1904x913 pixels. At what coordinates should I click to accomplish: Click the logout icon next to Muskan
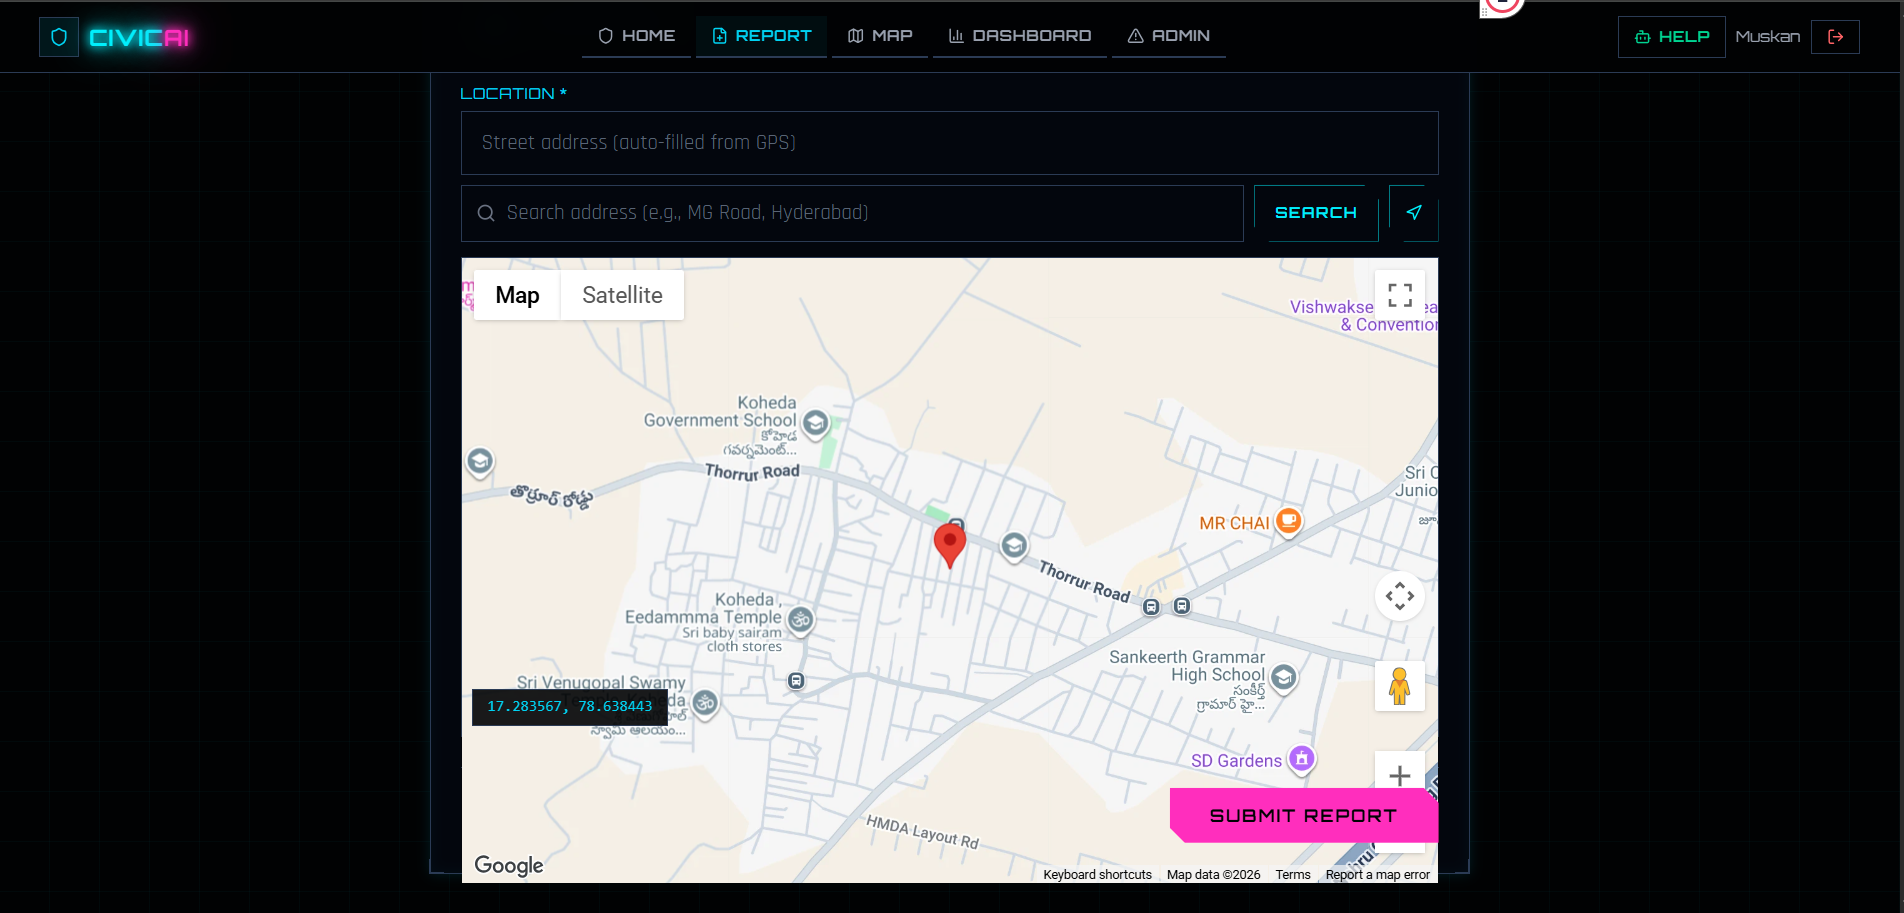point(1835,37)
